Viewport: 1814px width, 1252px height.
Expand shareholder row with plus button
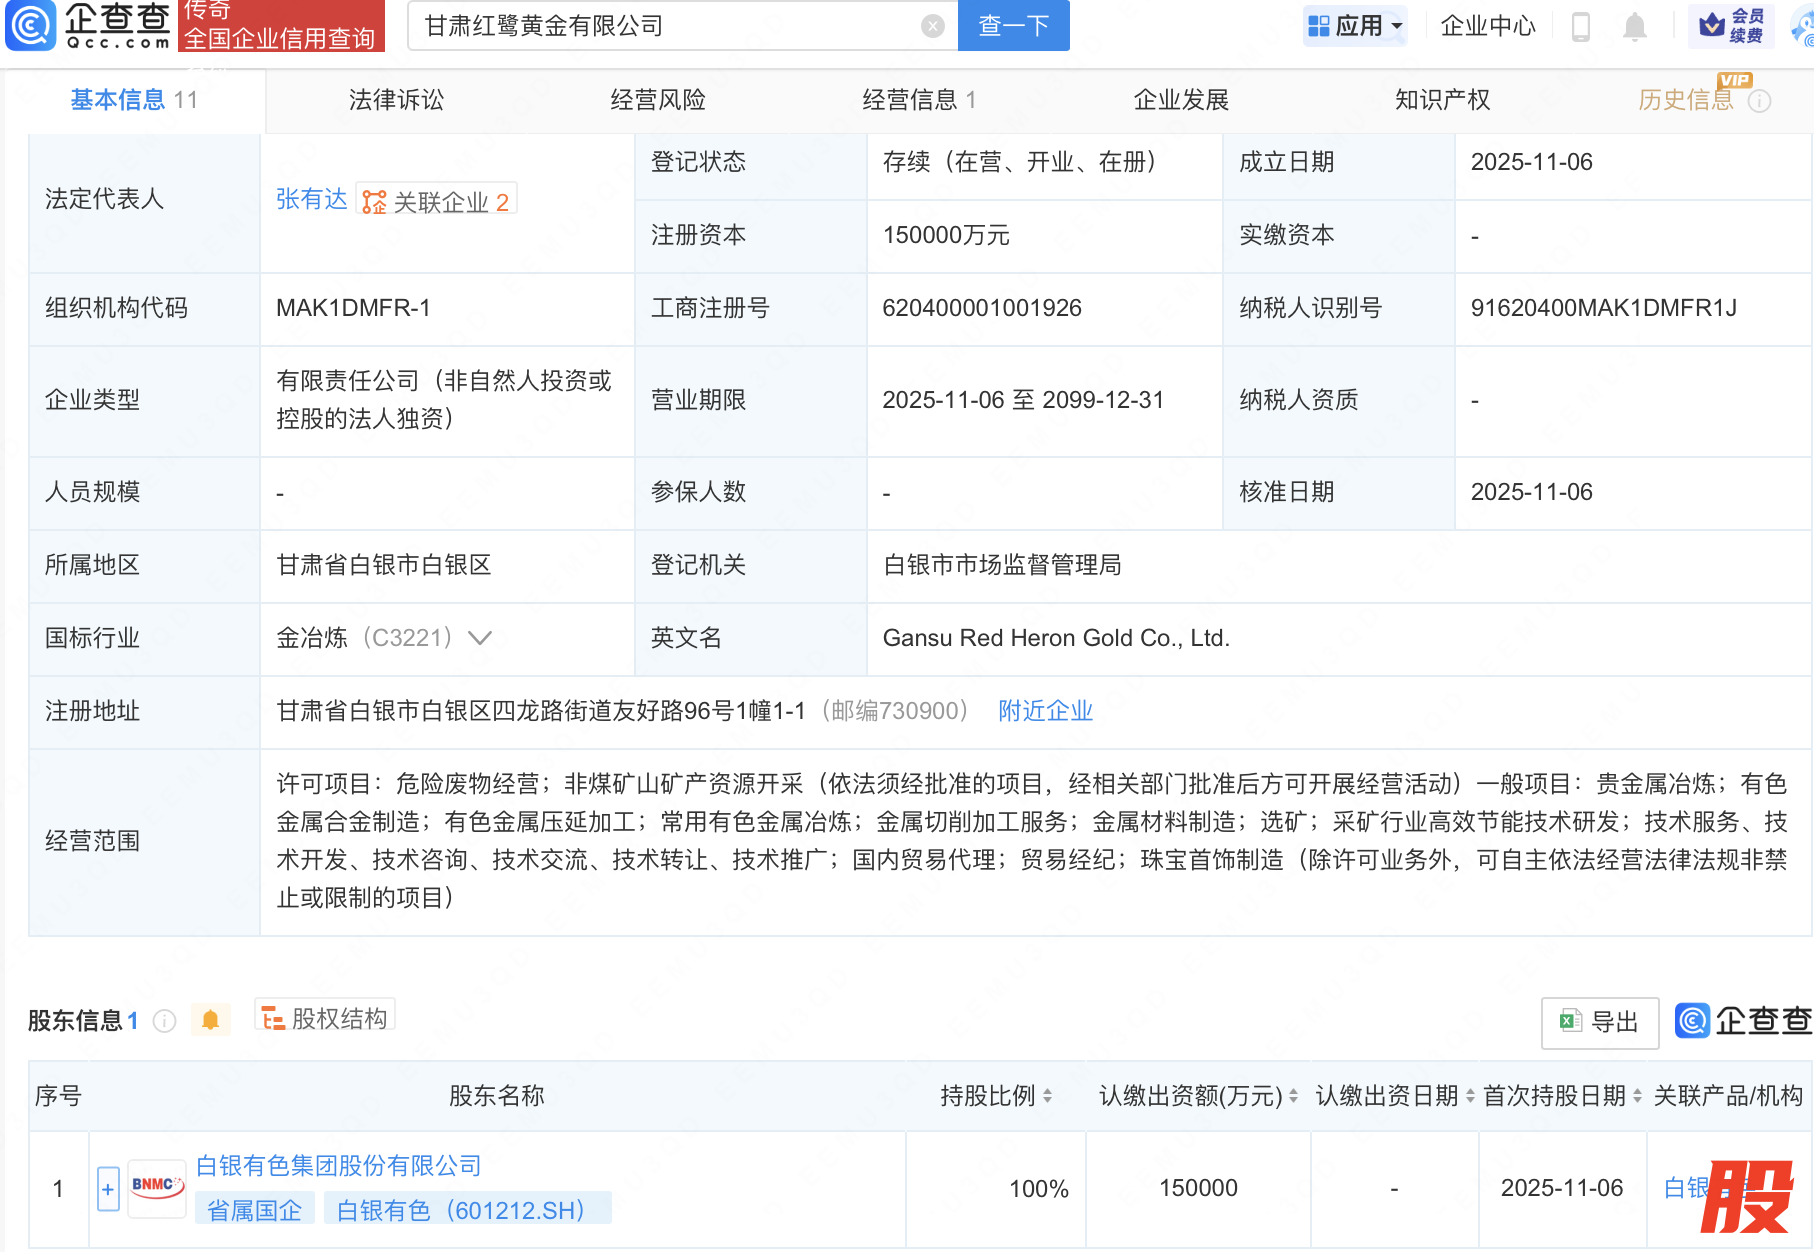pos(108,1189)
